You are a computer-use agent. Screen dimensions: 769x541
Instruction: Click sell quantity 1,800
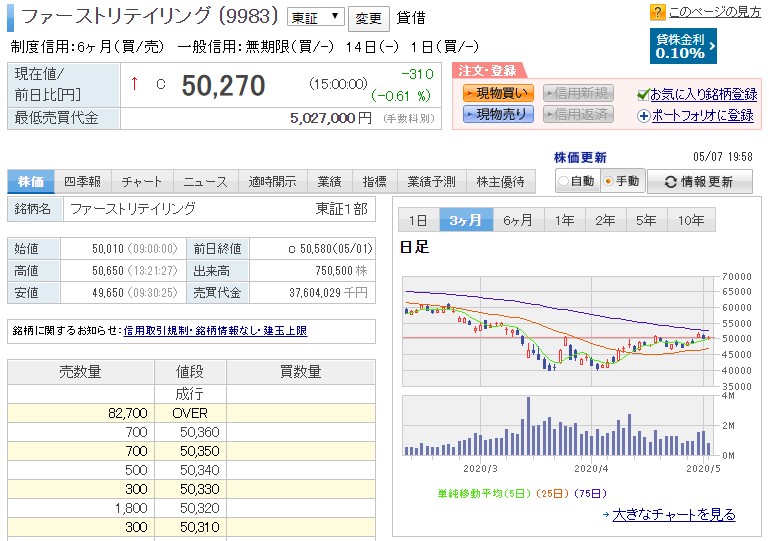tap(131, 508)
